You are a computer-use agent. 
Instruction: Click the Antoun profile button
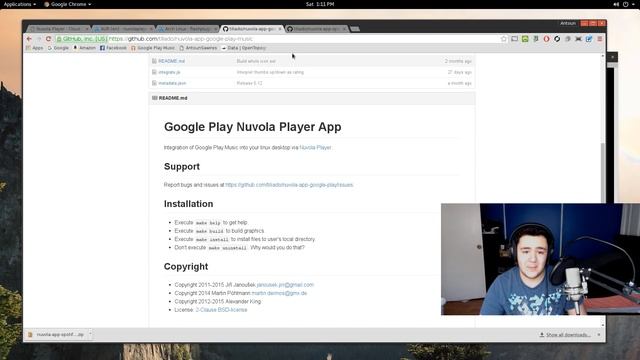(568, 23)
